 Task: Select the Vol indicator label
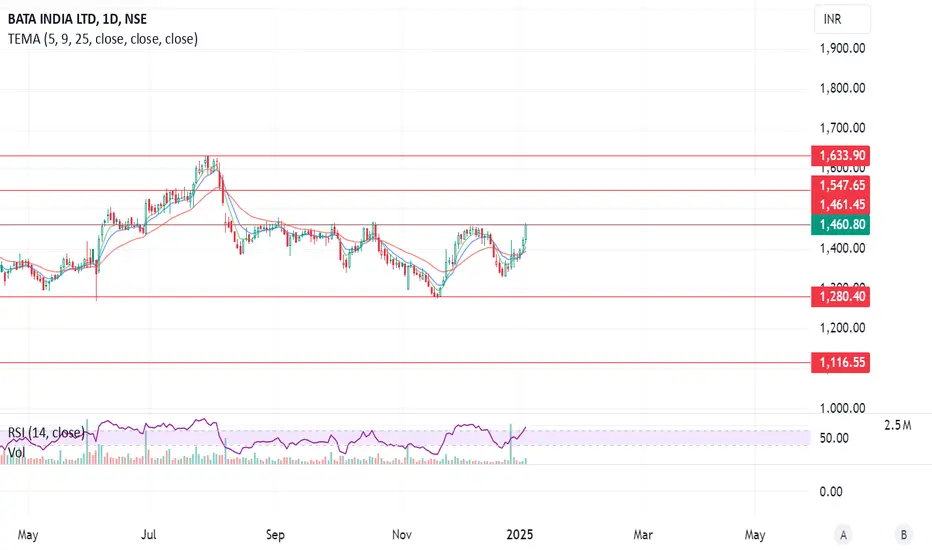point(17,452)
